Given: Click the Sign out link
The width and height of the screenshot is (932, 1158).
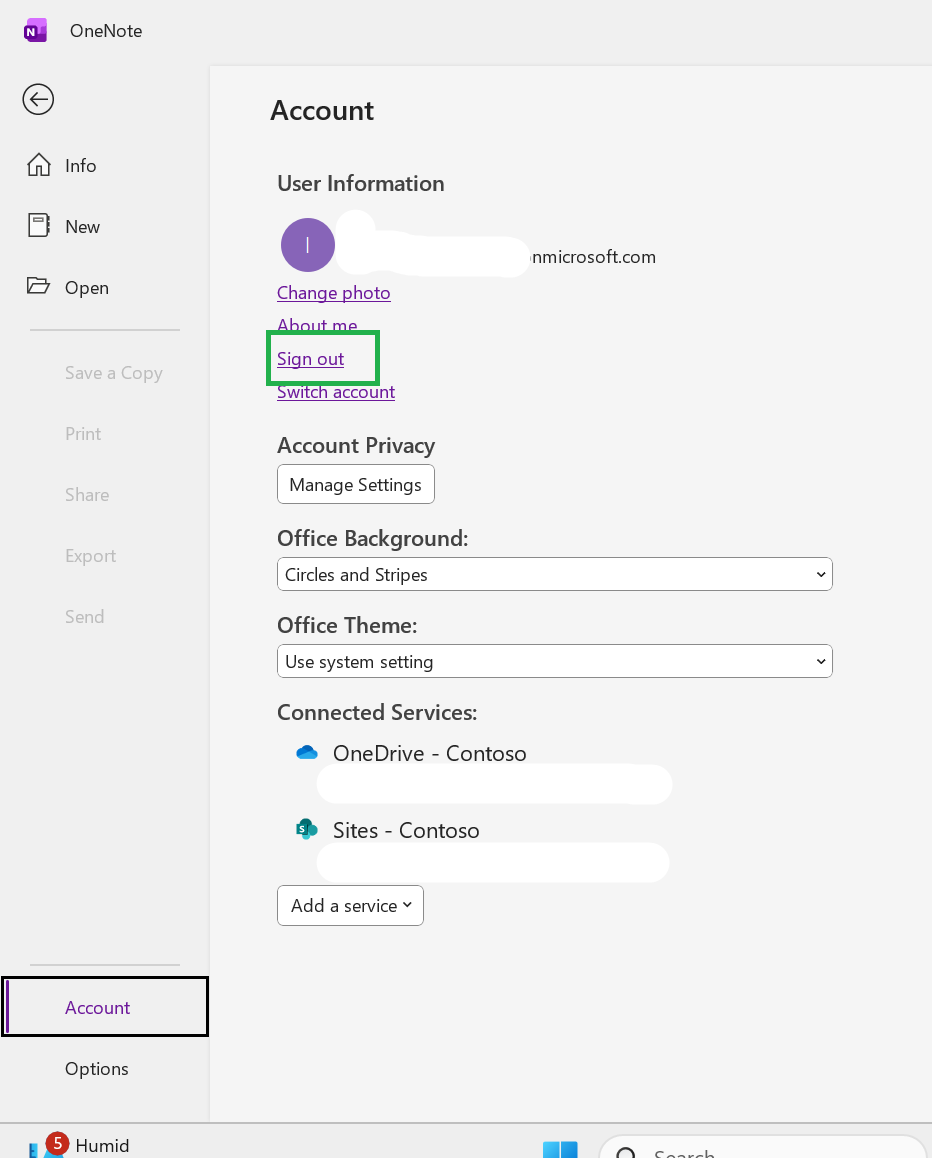Looking at the screenshot, I should (310, 359).
